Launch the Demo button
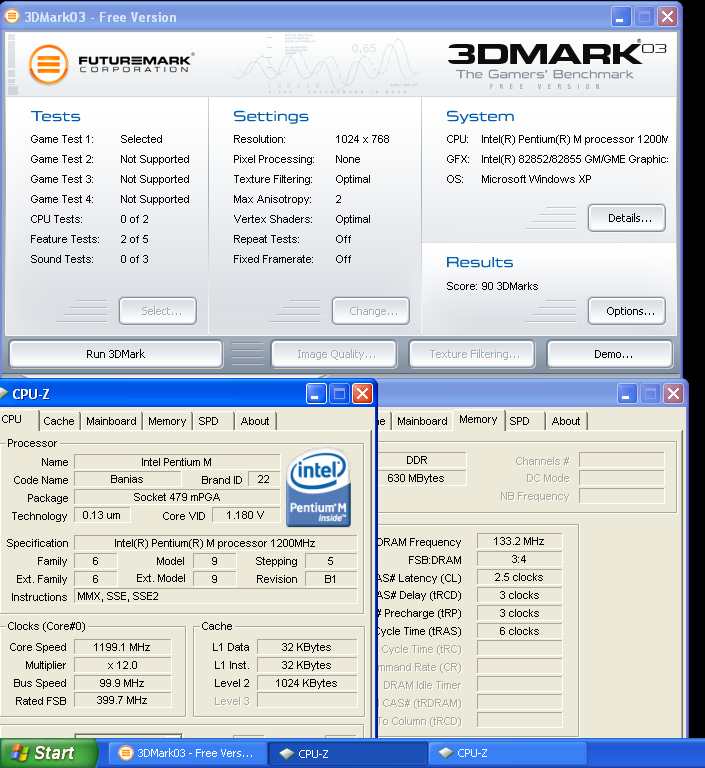This screenshot has height=768, width=705. click(609, 354)
